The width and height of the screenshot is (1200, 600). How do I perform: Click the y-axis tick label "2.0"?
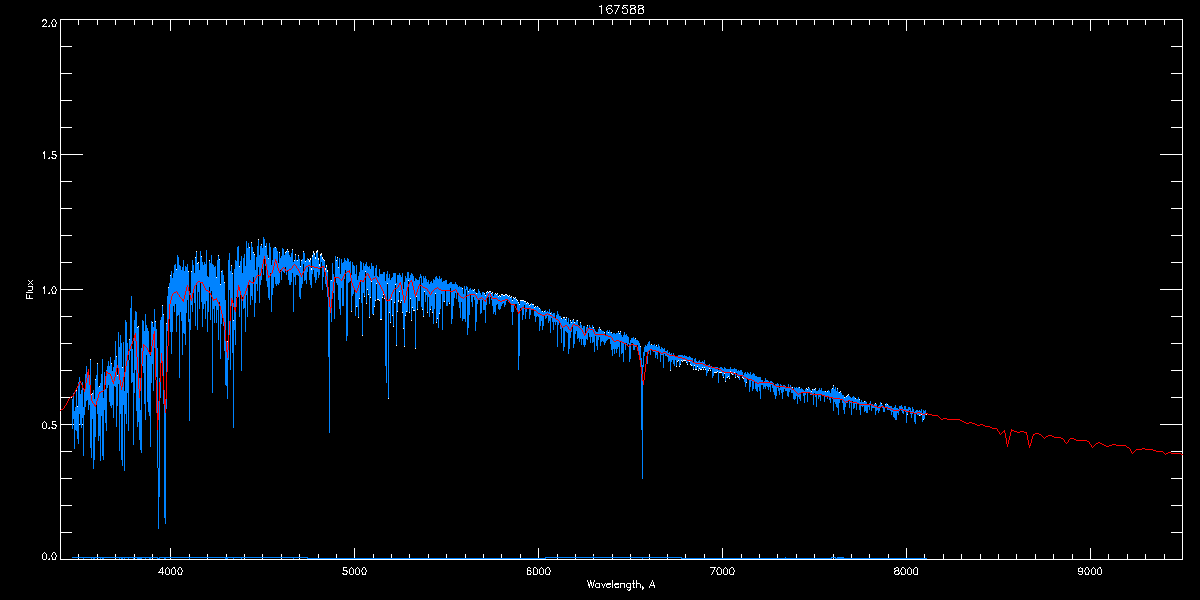point(49,21)
